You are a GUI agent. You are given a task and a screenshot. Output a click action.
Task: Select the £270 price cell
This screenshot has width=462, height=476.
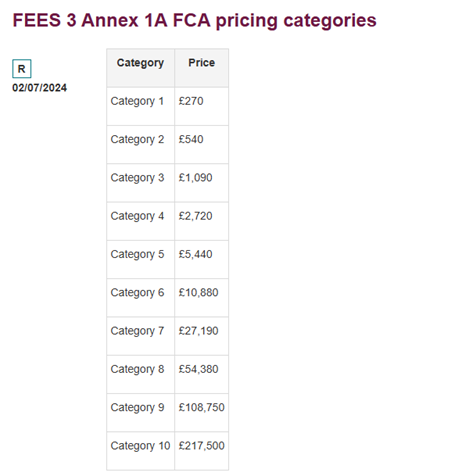(201, 106)
